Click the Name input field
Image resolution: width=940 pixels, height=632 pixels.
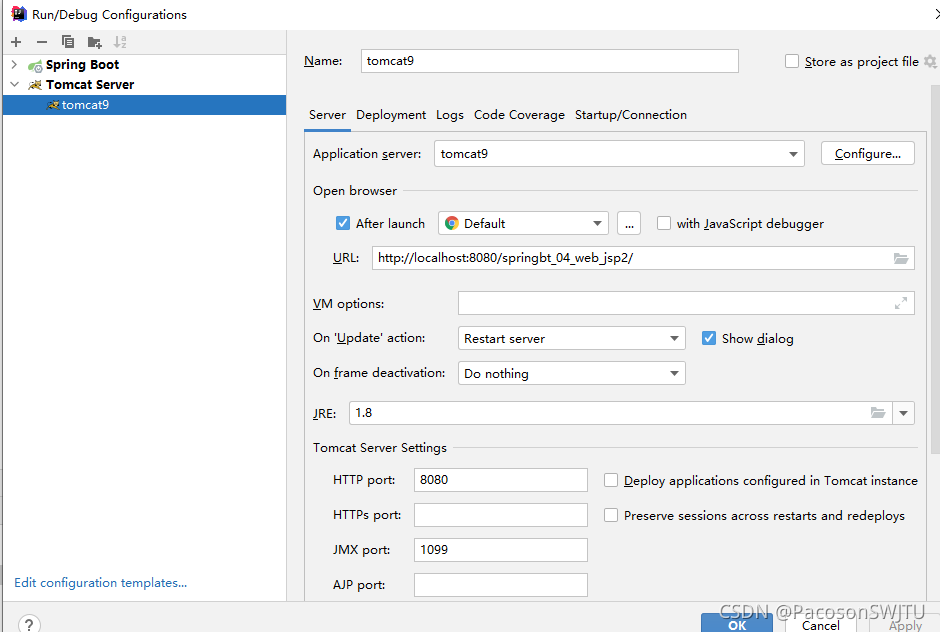point(550,61)
